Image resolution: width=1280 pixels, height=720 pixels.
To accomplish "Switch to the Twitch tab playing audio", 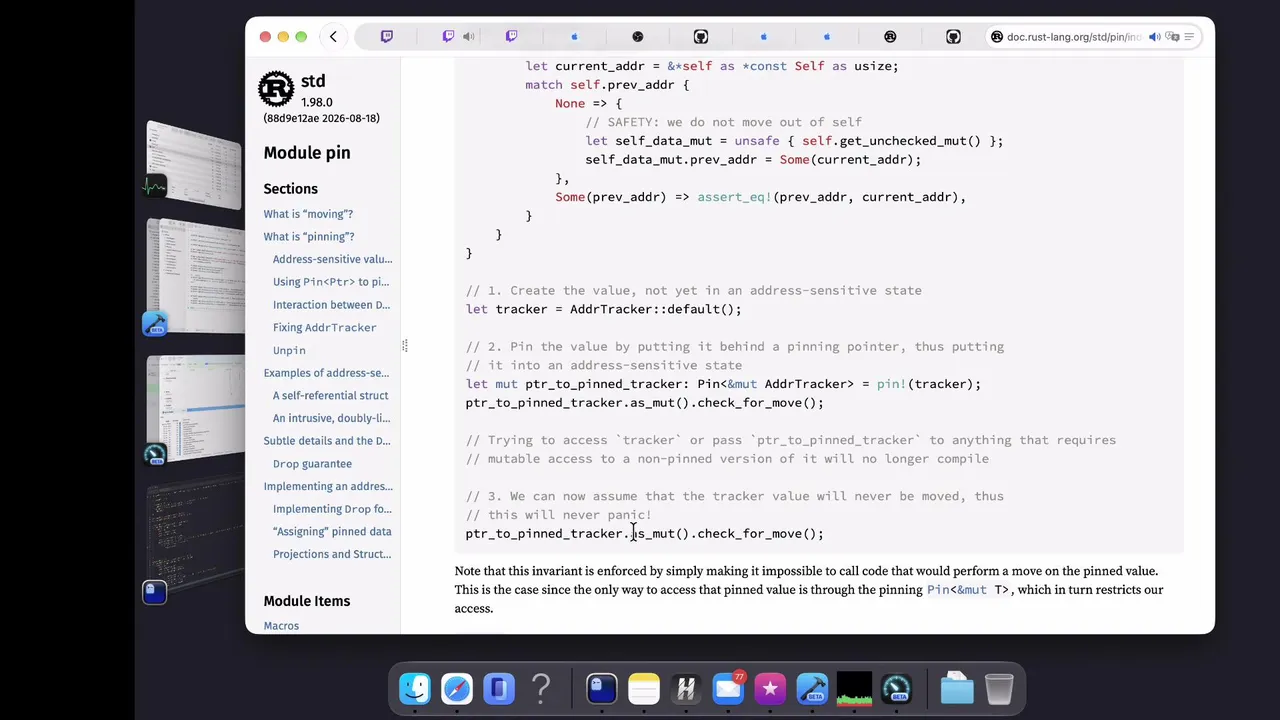I will tap(449, 37).
